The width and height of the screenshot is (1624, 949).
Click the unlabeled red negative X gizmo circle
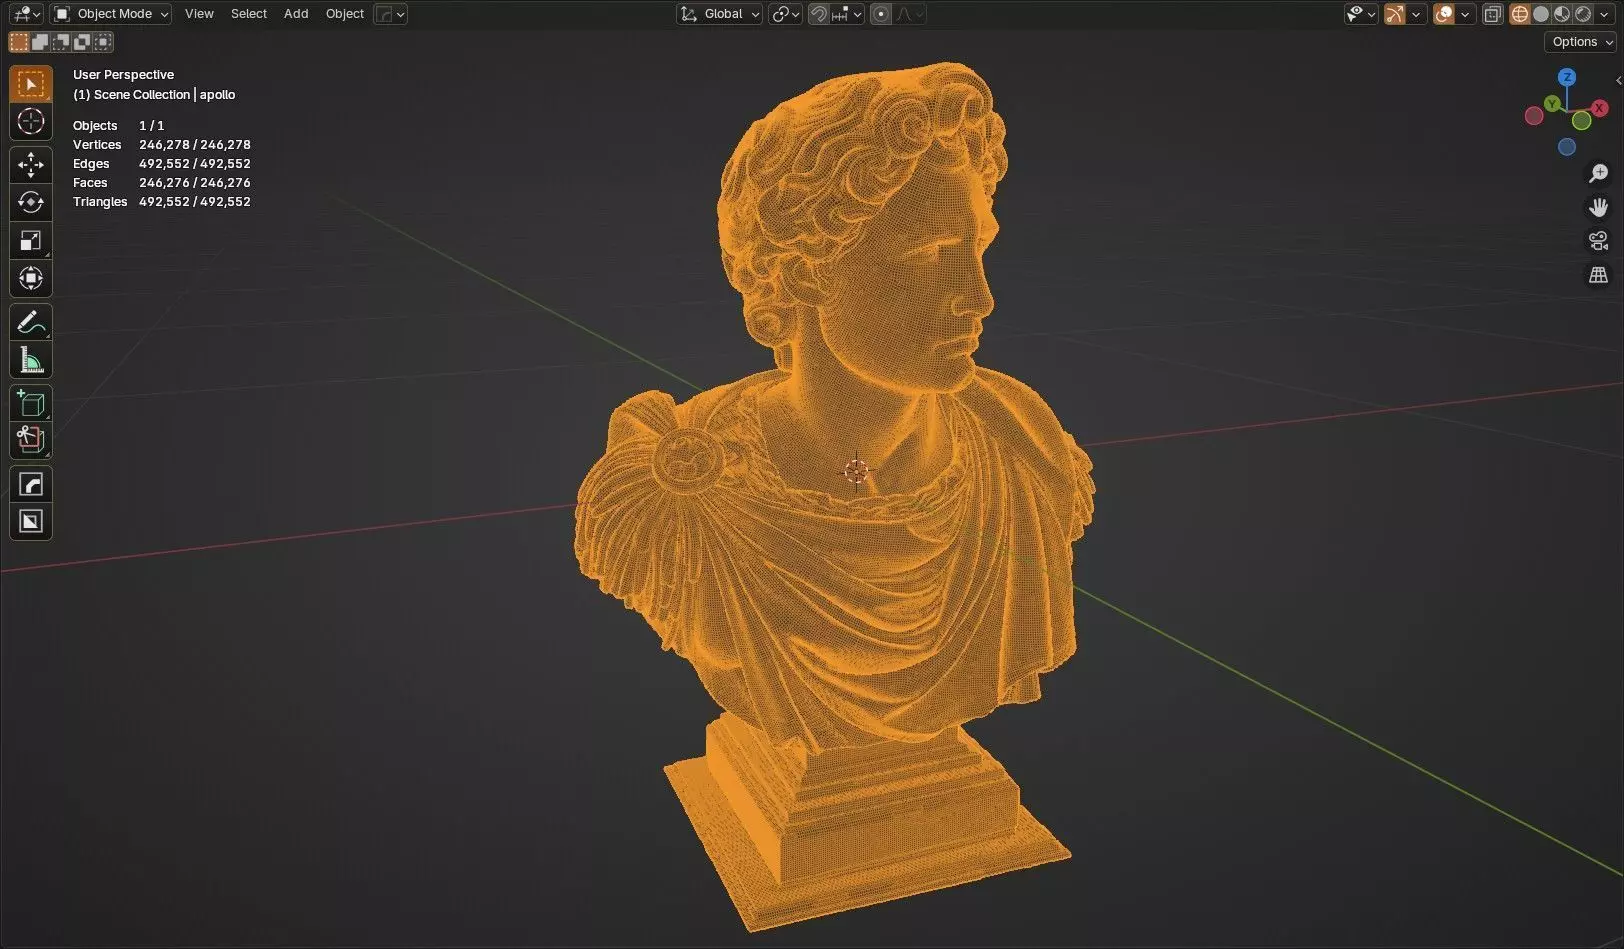tap(1534, 116)
